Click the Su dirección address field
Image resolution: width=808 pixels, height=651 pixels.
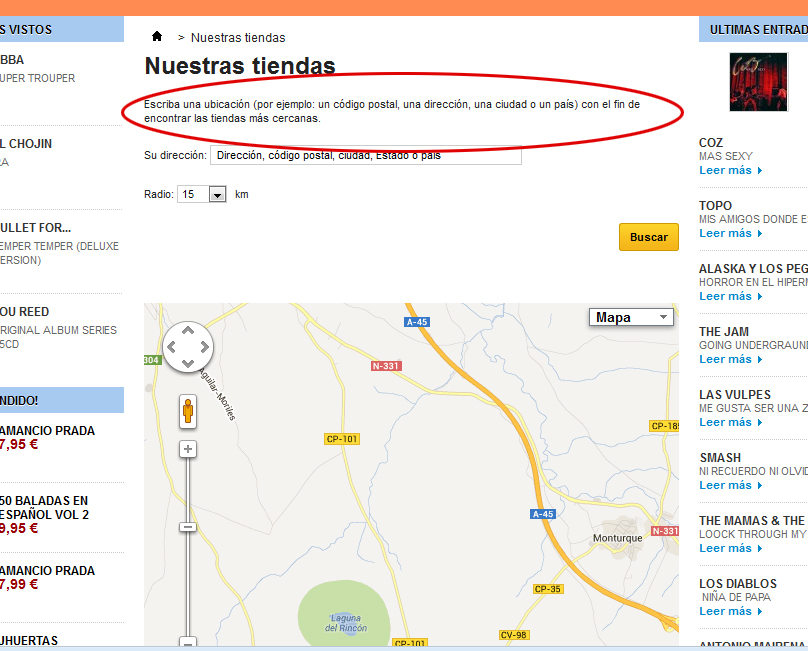[x=366, y=155]
